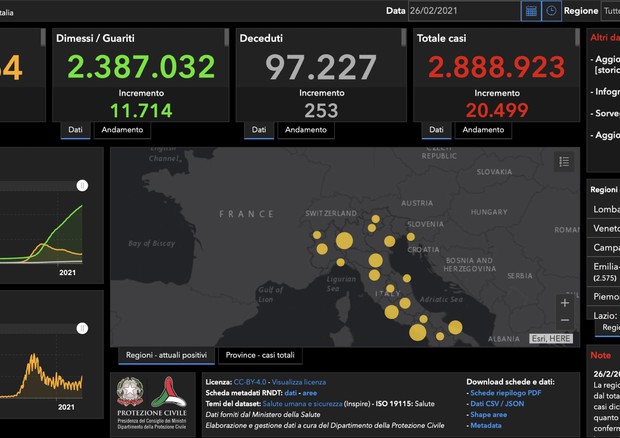Image resolution: width=620 pixels, height=438 pixels.
Task: Select Andamento tab under Dimessi / Guariti
Action: pyautogui.click(x=121, y=130)
